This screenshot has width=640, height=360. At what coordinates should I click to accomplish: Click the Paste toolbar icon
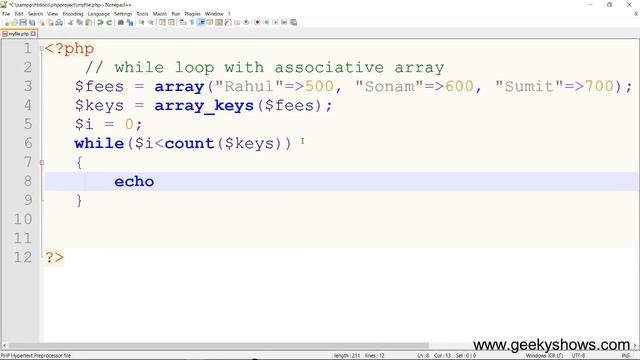88,22
